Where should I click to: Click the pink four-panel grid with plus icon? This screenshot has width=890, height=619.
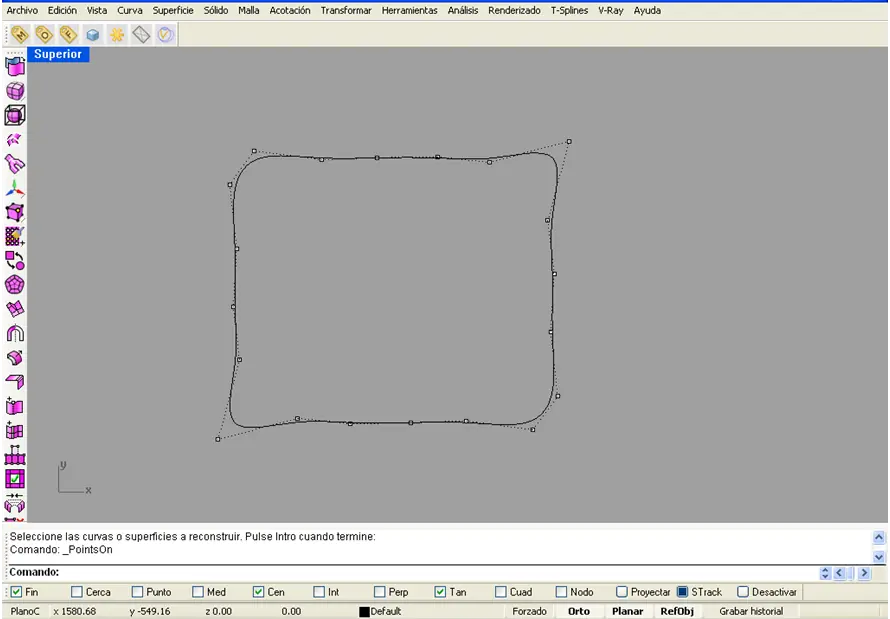(15, 431)
